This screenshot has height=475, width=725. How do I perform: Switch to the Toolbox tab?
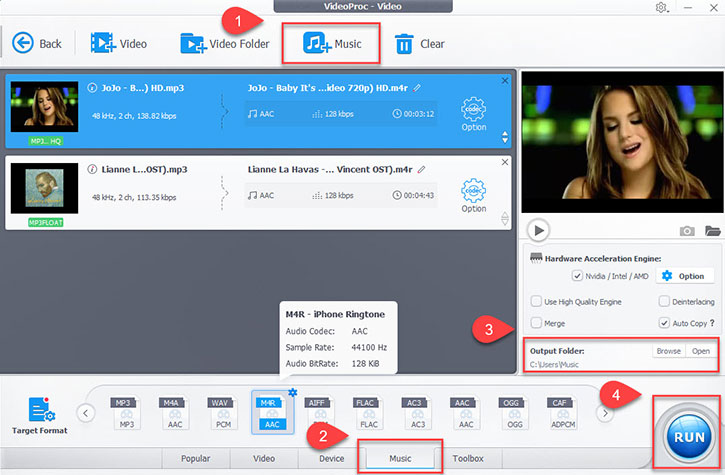[x=468, y=458]
